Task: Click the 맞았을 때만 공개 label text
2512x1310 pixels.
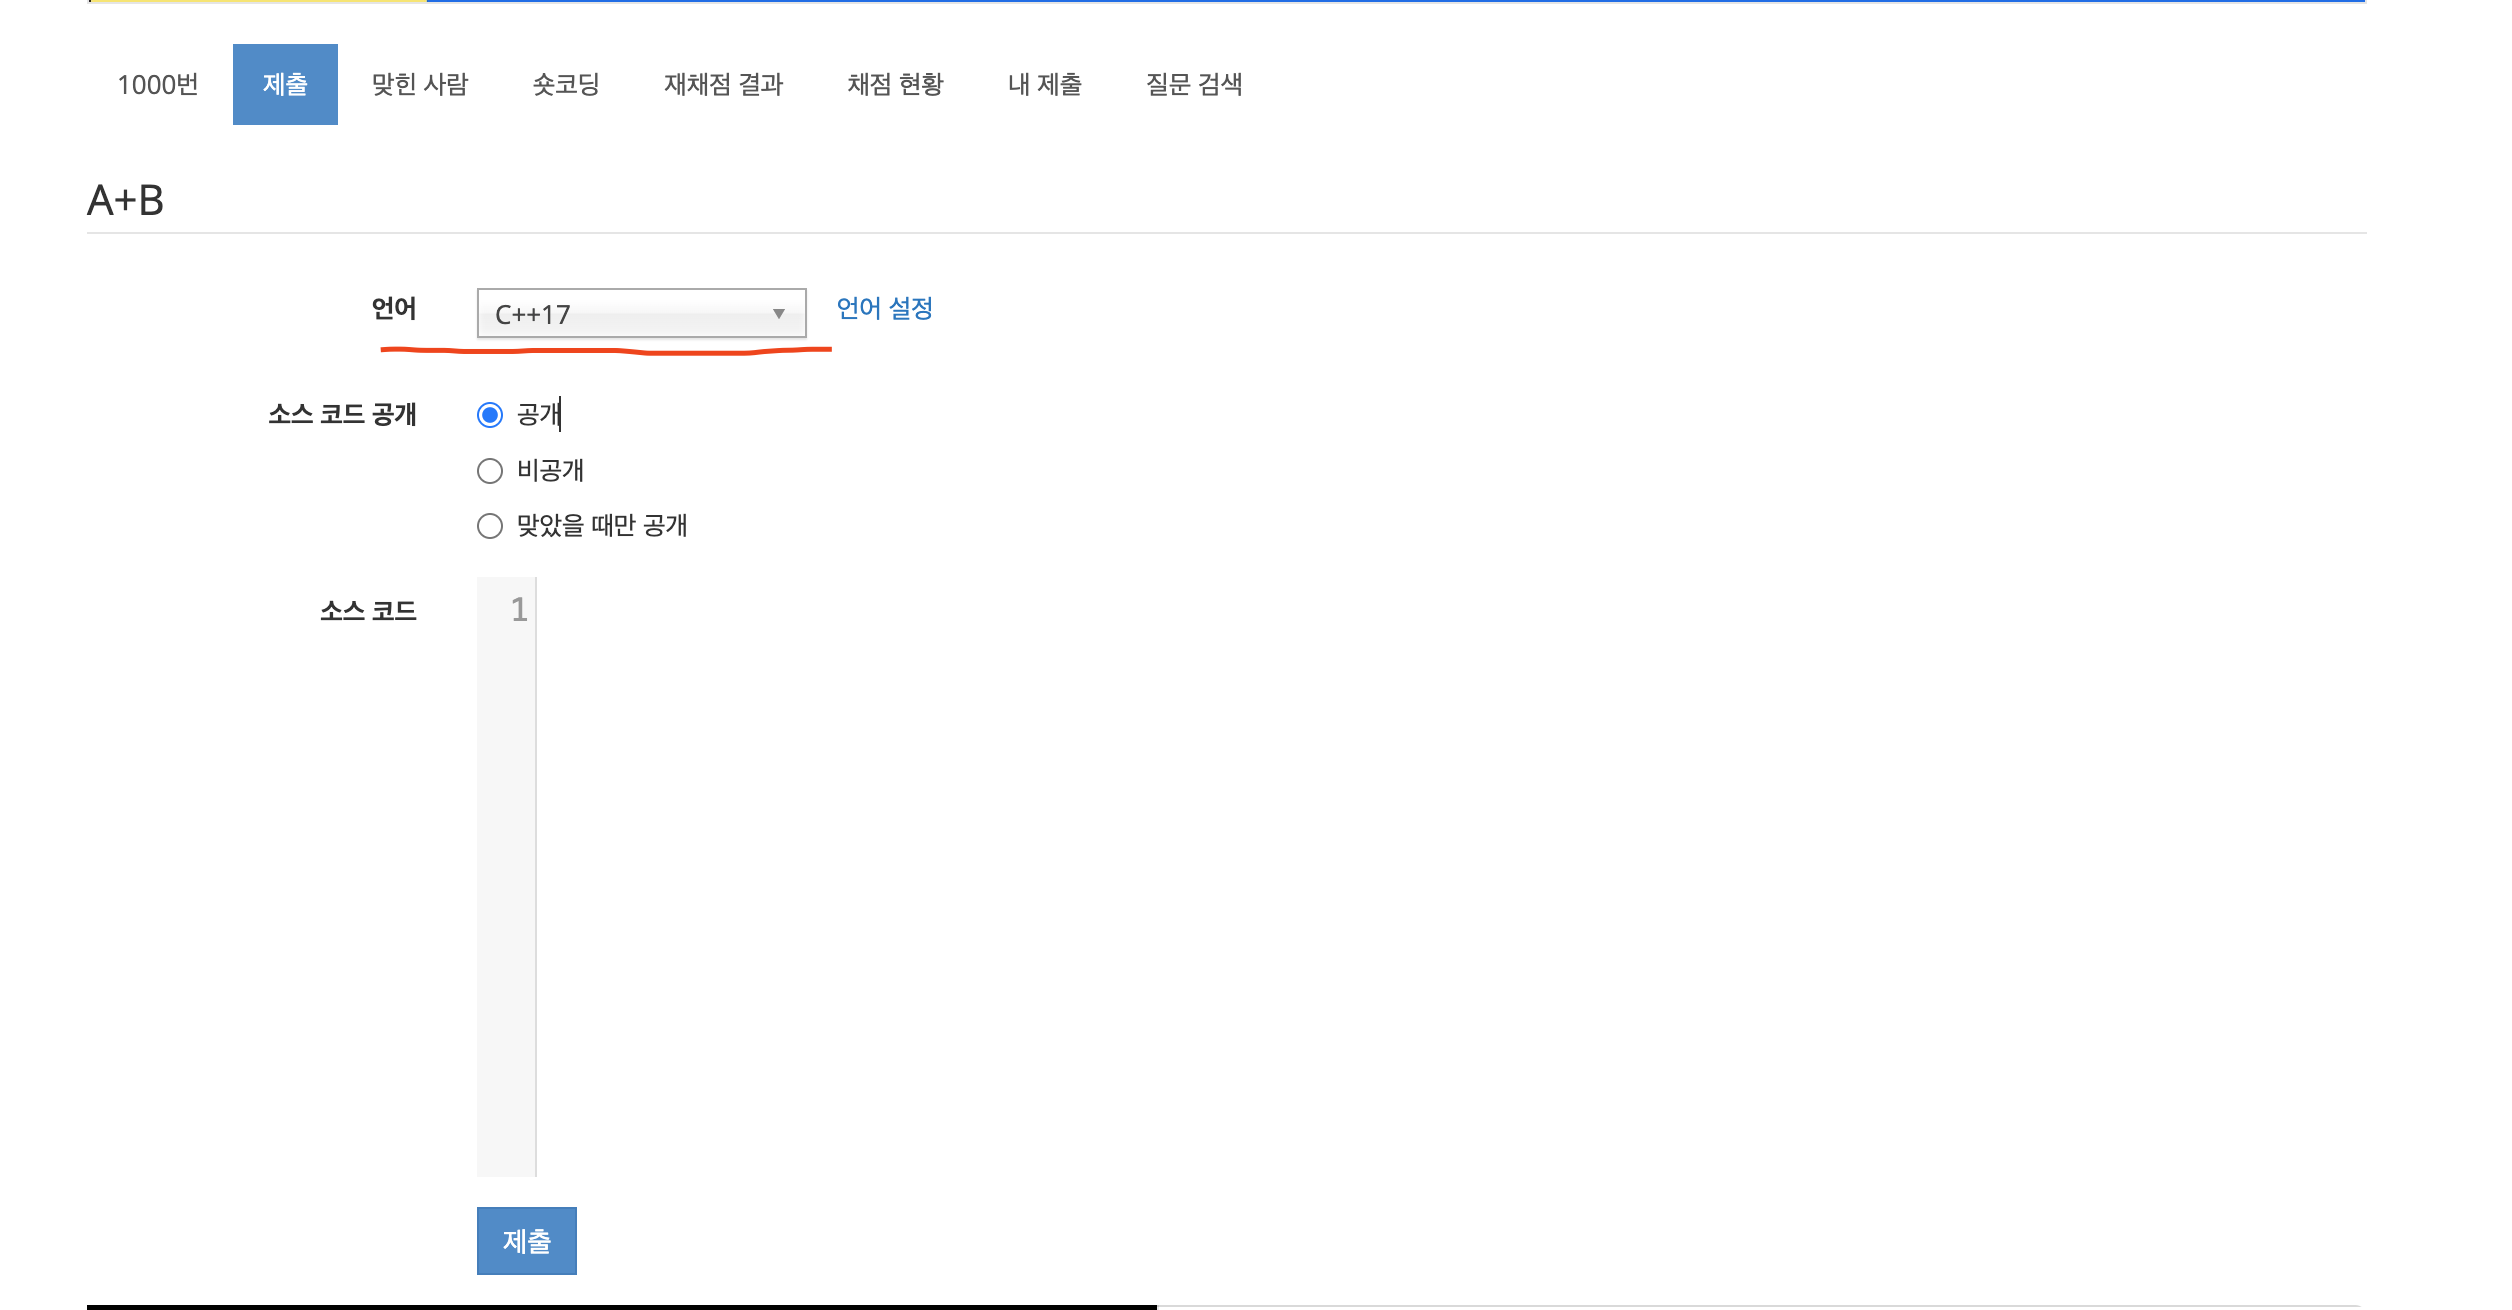Action: pyautogui.click(x=602, y=526)
